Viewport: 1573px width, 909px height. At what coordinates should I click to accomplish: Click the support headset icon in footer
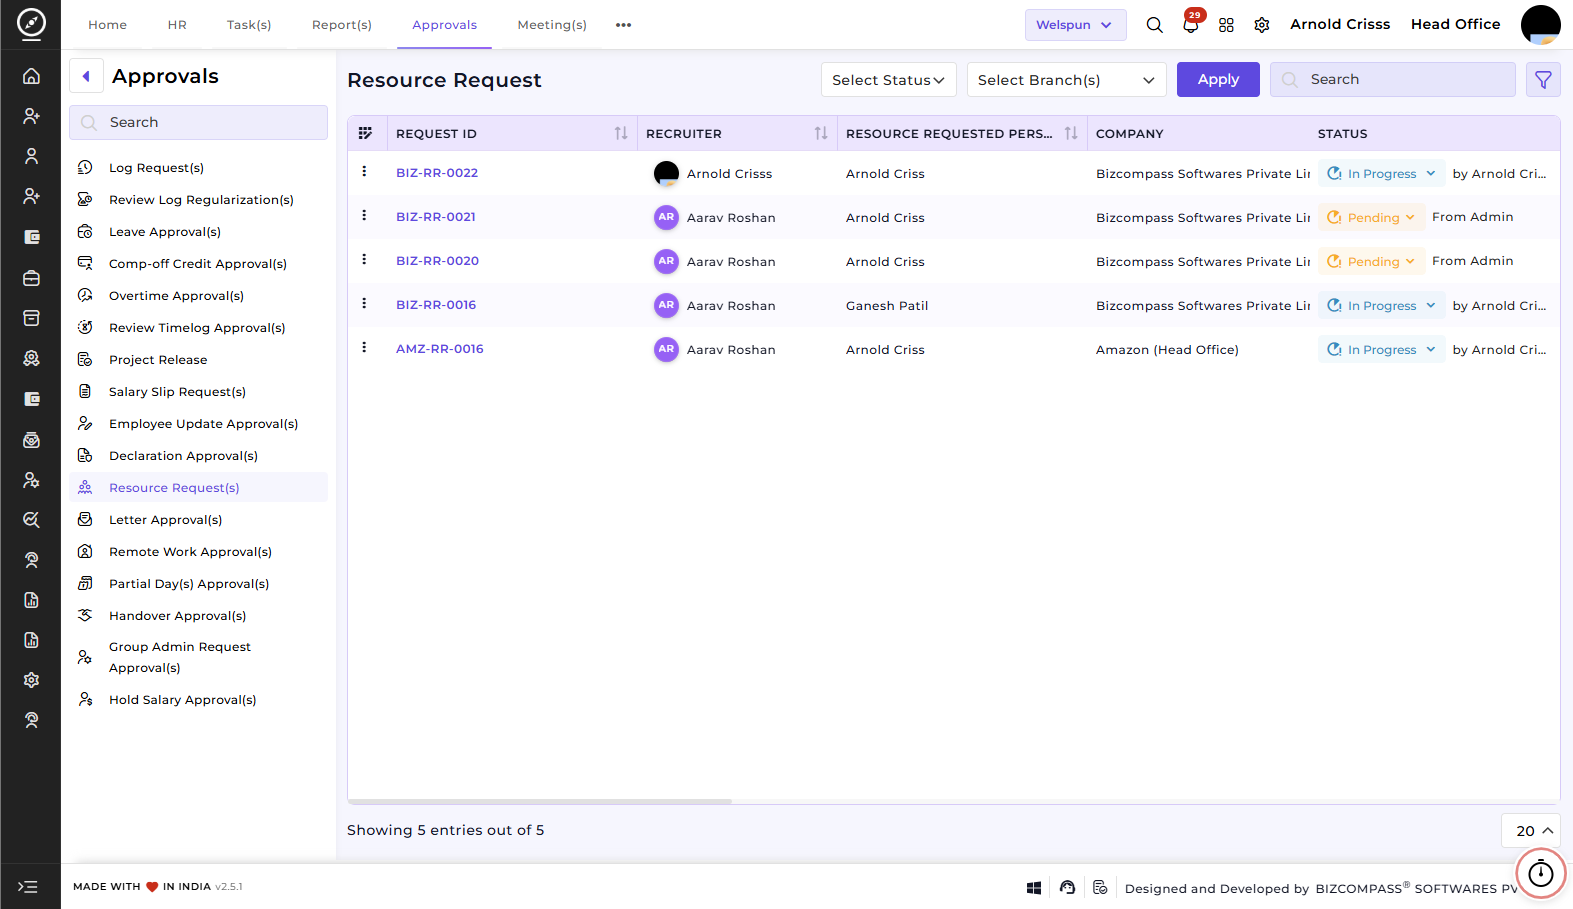1067,888
